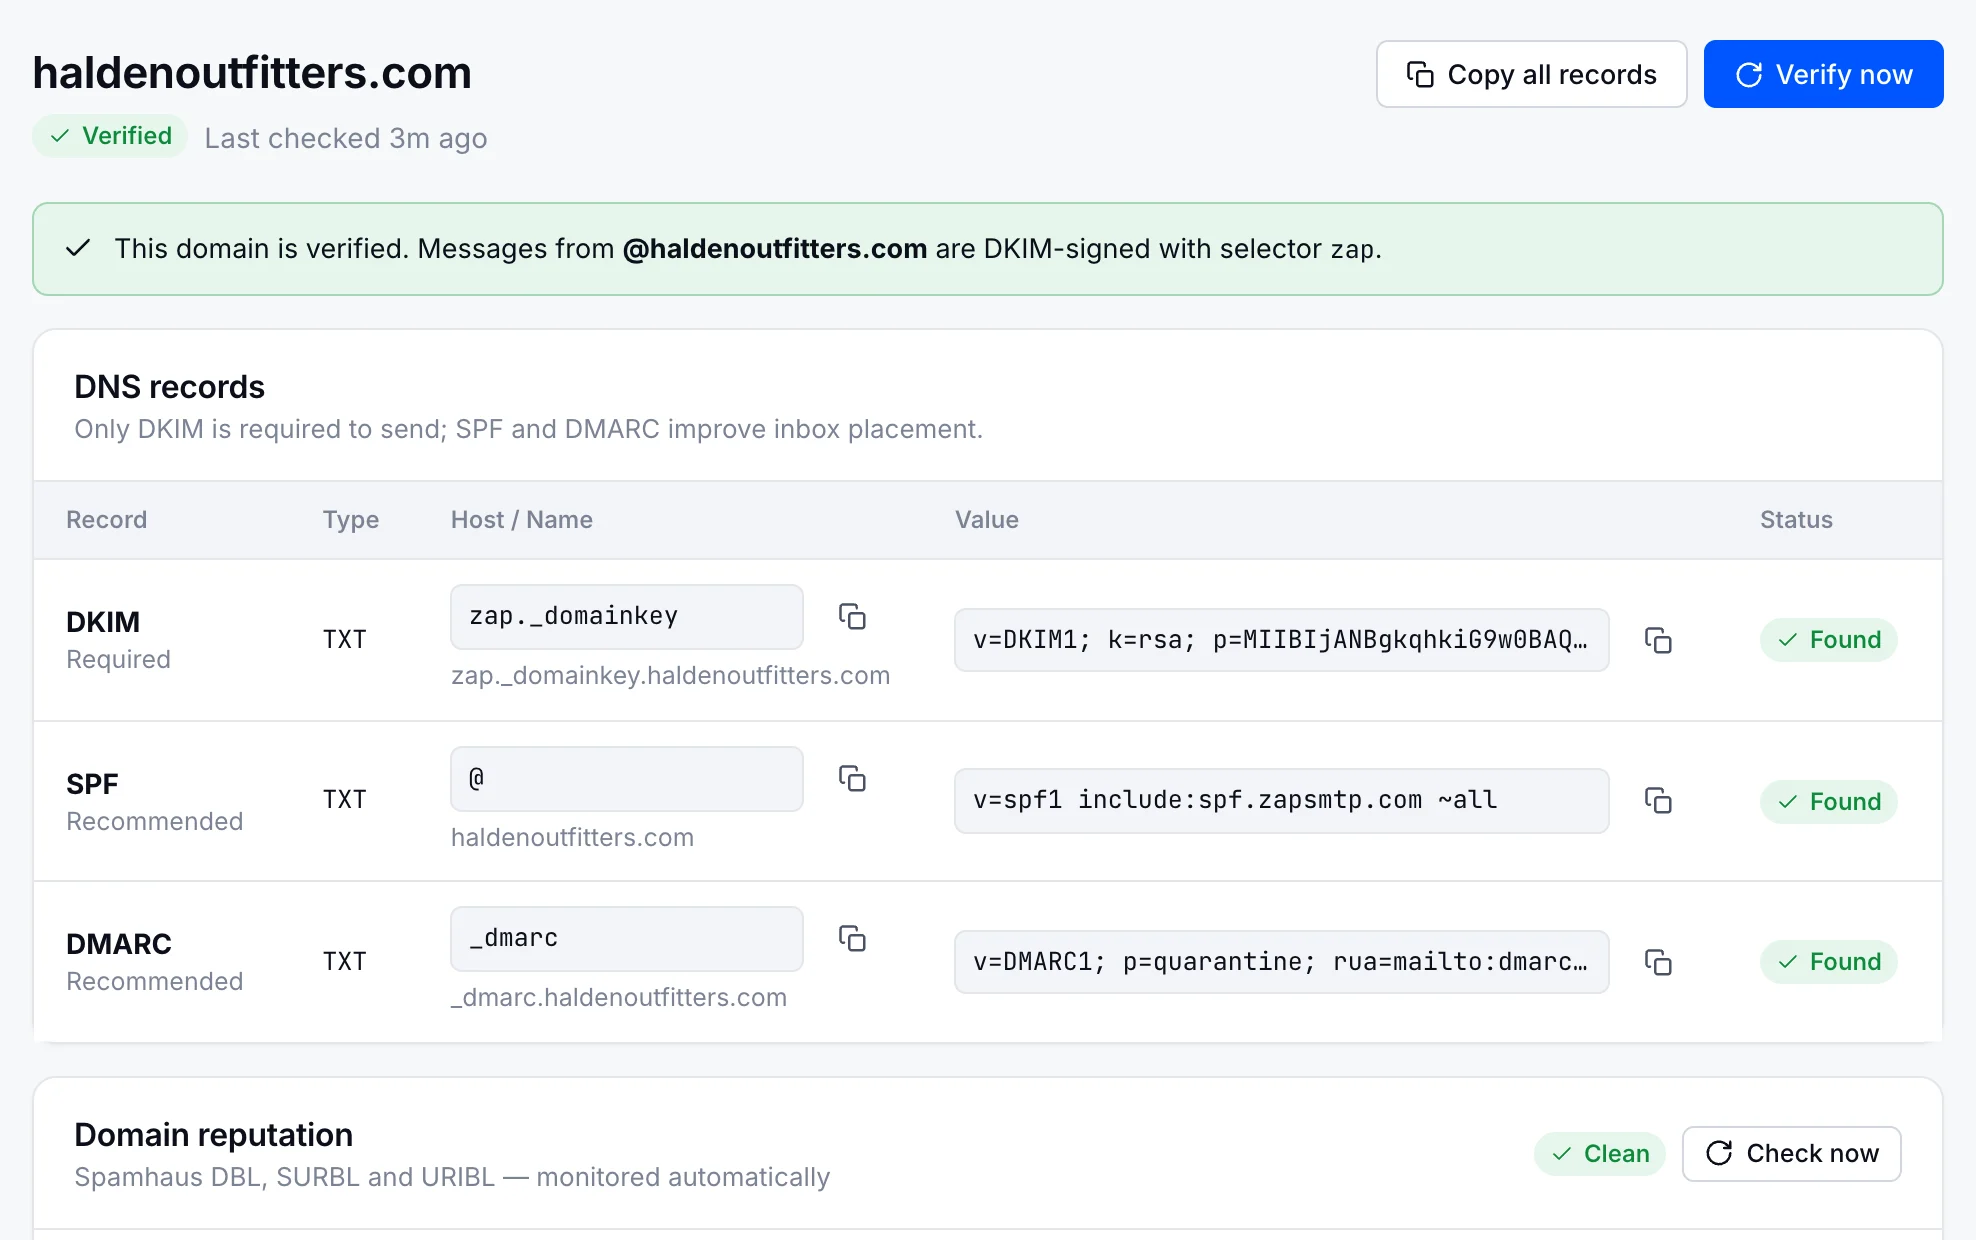Select the _dmarc host field
This screenshot has height=1240, width=1976.
click(627, 938)
